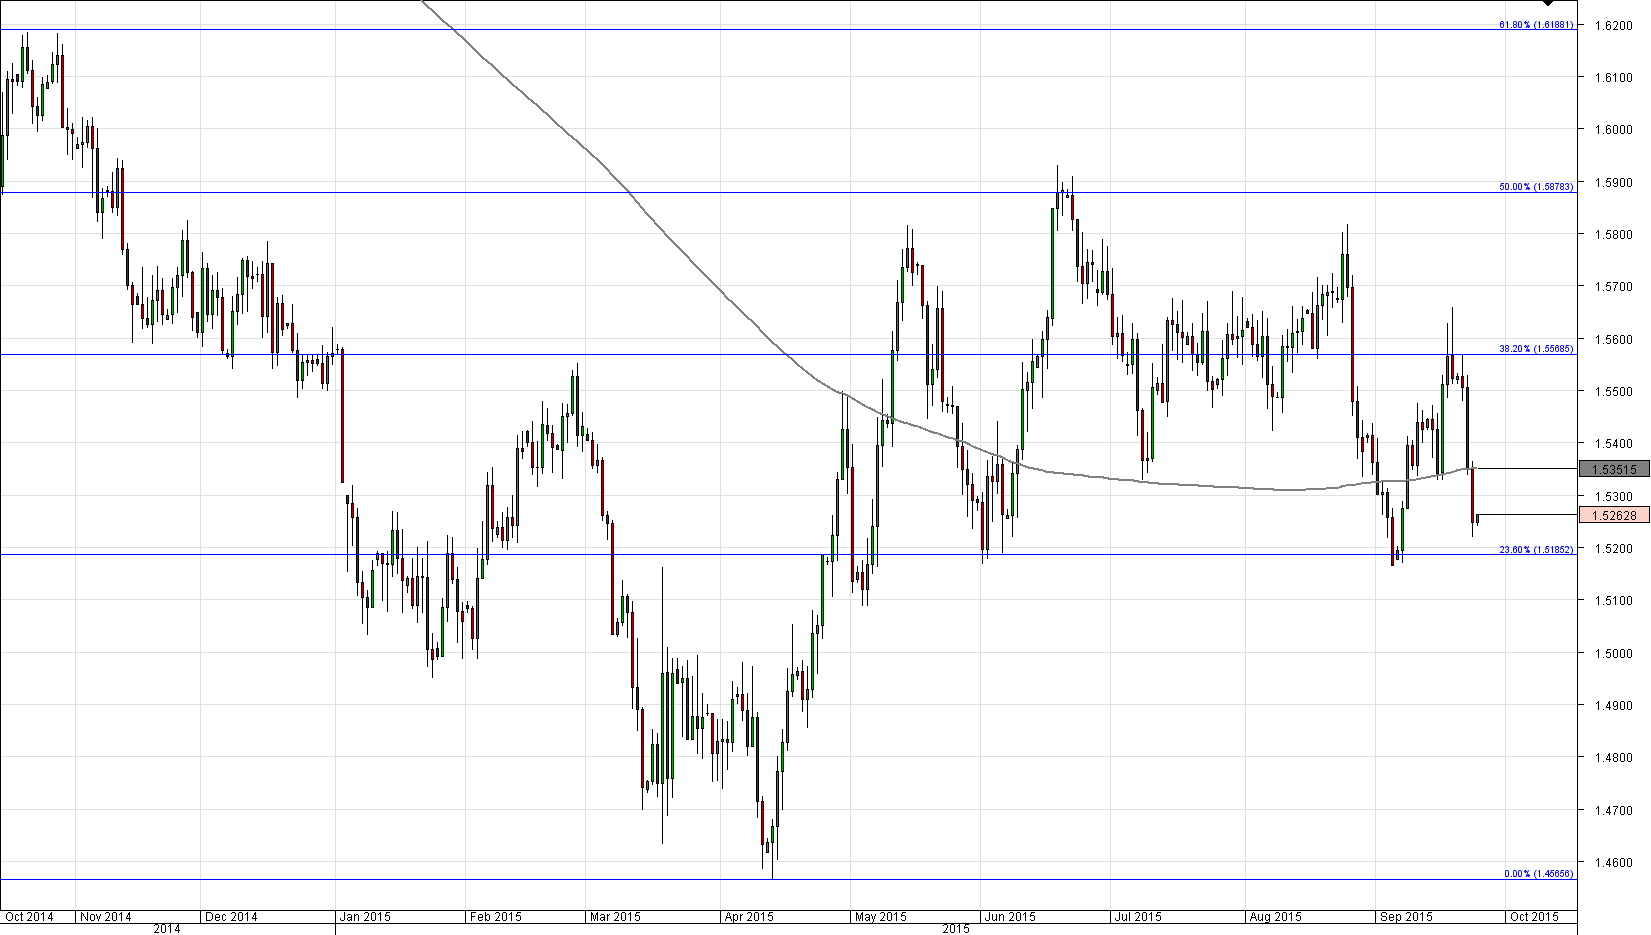
Task: Click the Feb 2015 date label
Action: coord(496,916)
